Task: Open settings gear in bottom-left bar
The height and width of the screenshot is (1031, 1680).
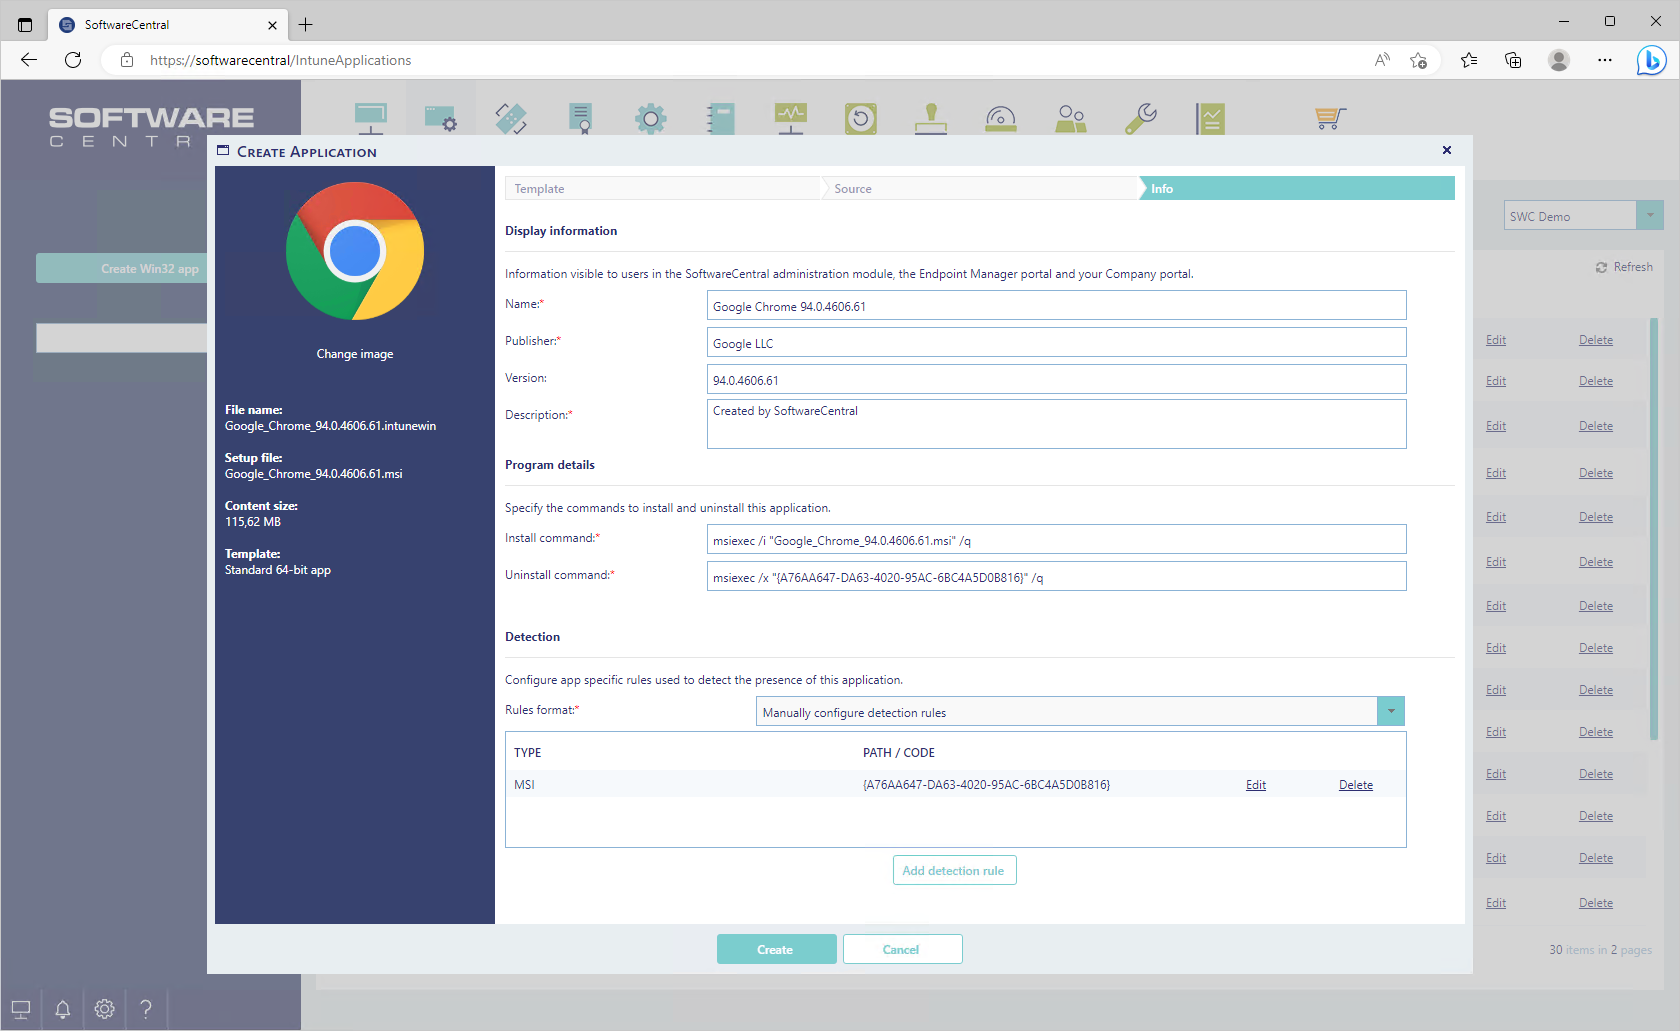Action: [x=104, y=1009]
